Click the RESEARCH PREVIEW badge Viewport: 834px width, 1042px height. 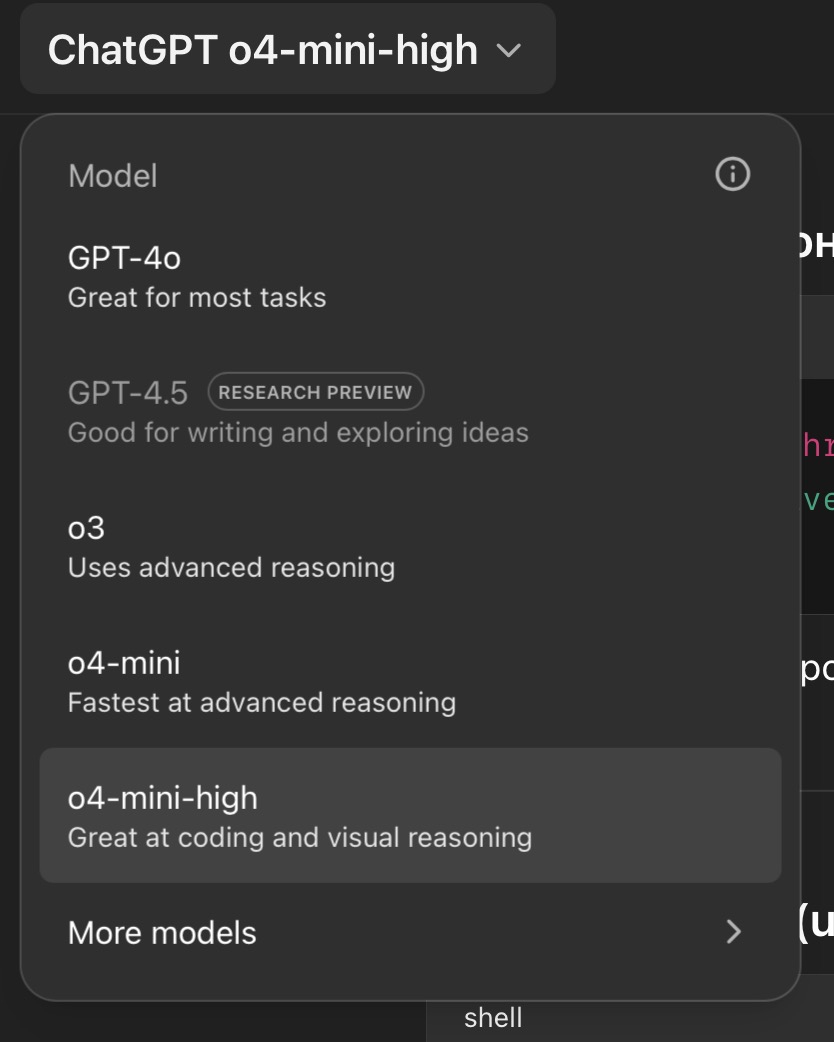(316, 392)
